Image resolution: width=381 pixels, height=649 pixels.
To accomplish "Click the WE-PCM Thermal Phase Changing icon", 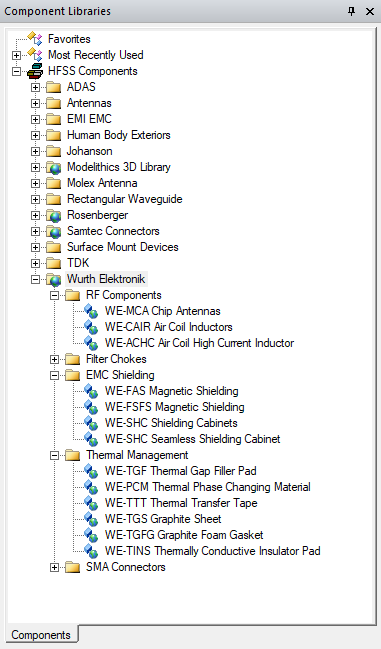I will pyautogui.click(x=91, y=488).
